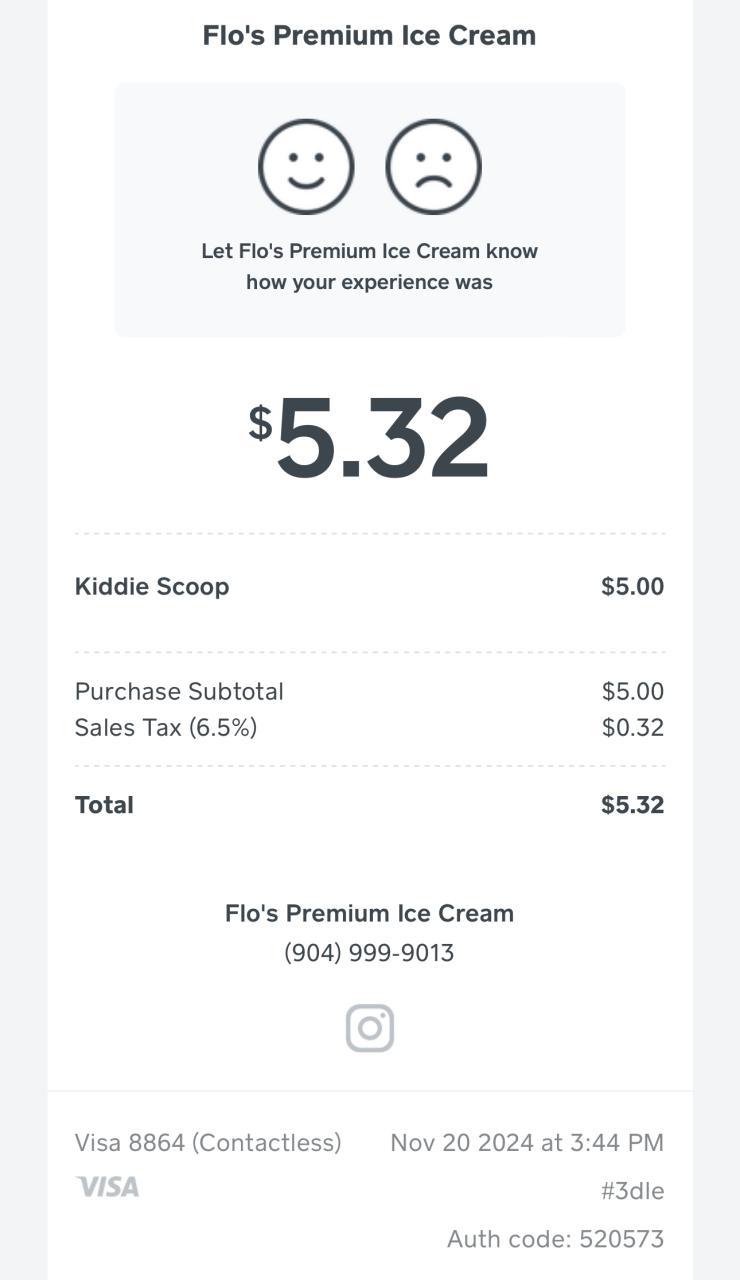The width and height of the screenshot is (740, 1280).
Task: Select the Kiddie Scoop item name
Action: [x=152, y=586]
